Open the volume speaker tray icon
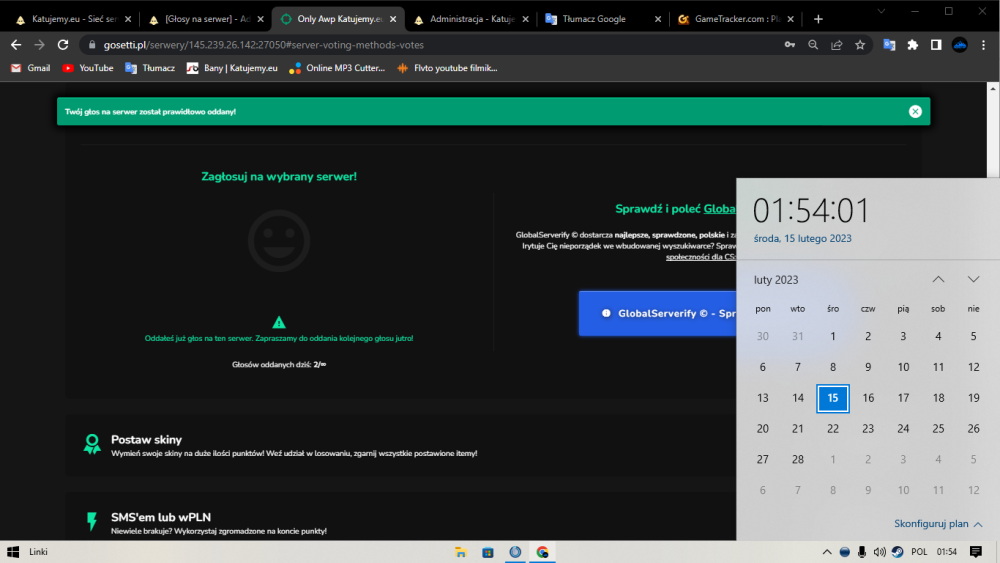Image resolution: width=1000 pixels, height=563 pixels. (x=879, y=552)
